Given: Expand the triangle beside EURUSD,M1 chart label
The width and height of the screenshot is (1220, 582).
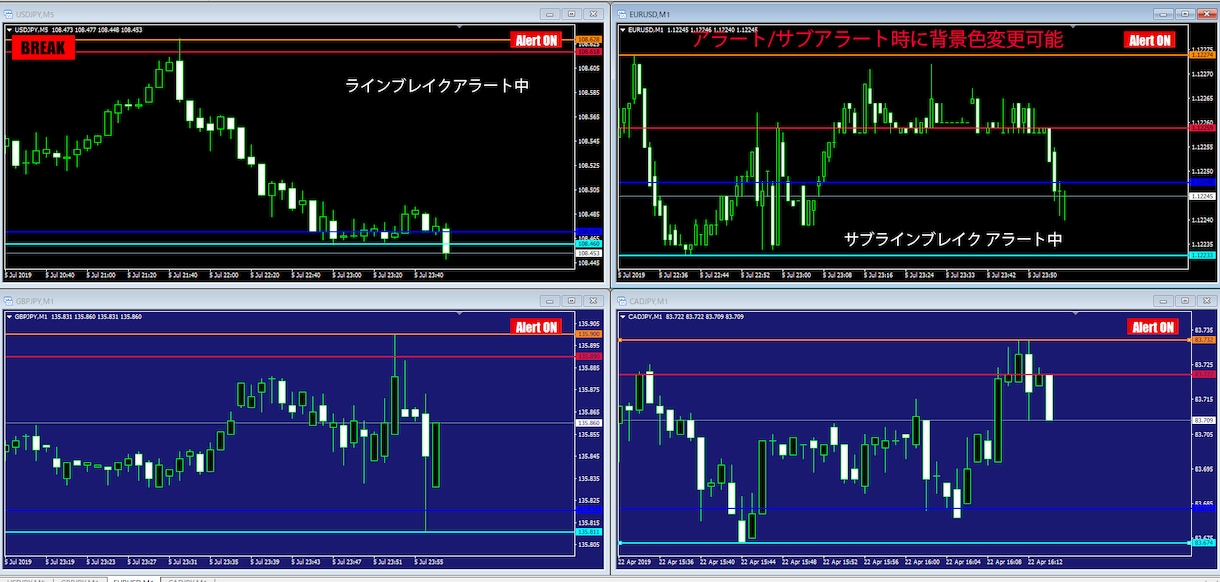Looking at the screenshot, I should point(622,30).
